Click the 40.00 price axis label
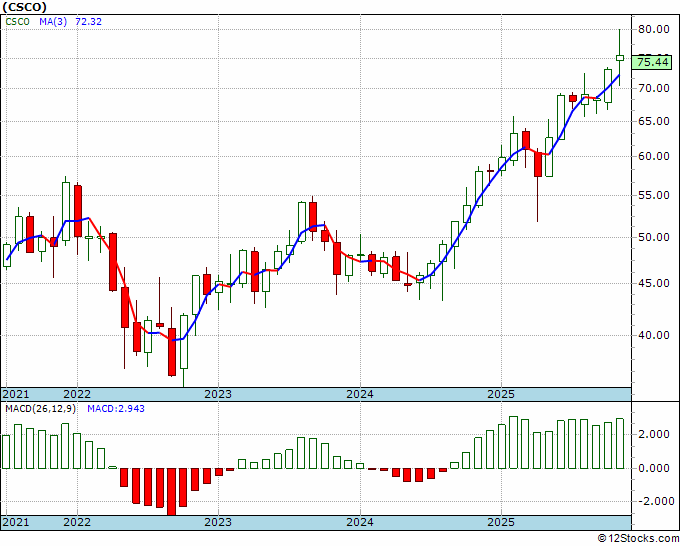Screen dimensions: 680x546 click(653, 335)
